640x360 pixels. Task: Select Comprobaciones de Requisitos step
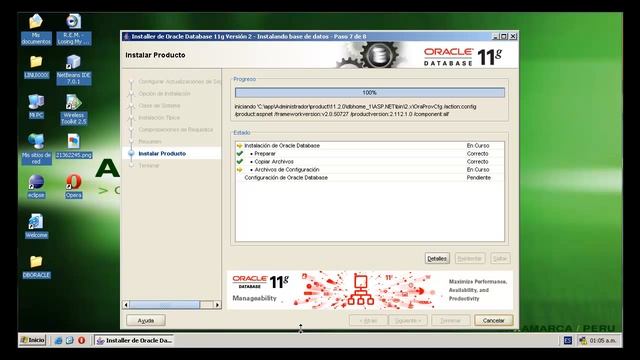176,129
